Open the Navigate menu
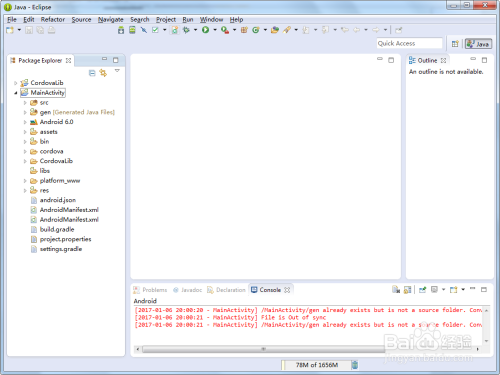Viewport: 500px width, 375px height. 111,19
